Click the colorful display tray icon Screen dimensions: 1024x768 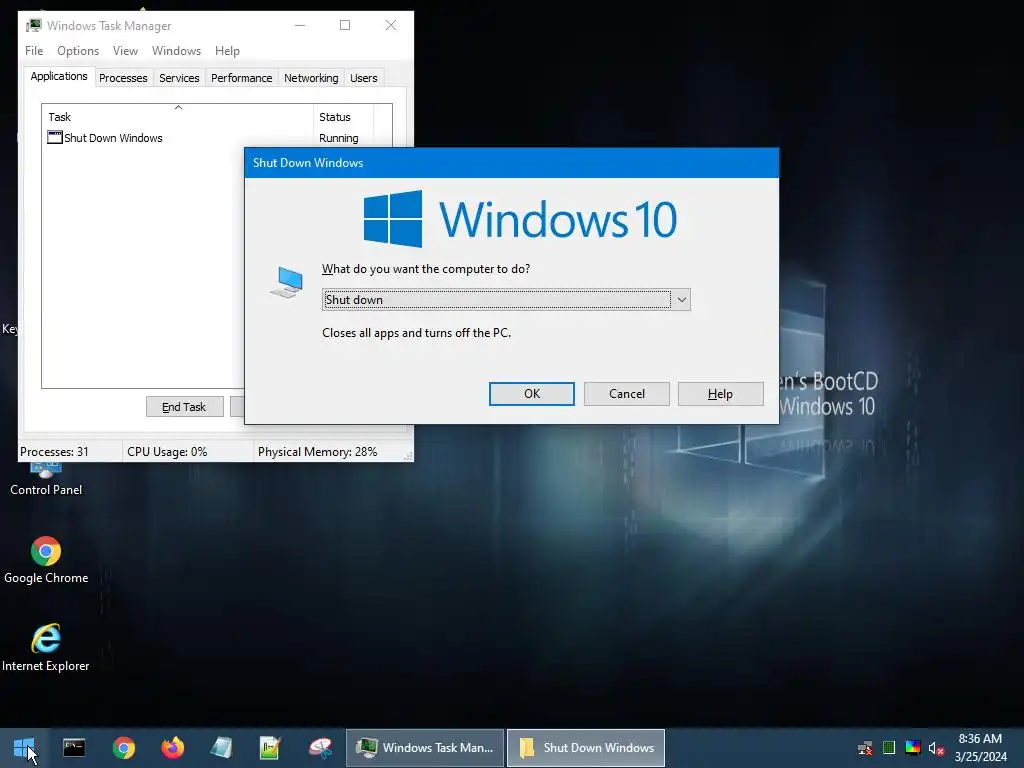913,748
